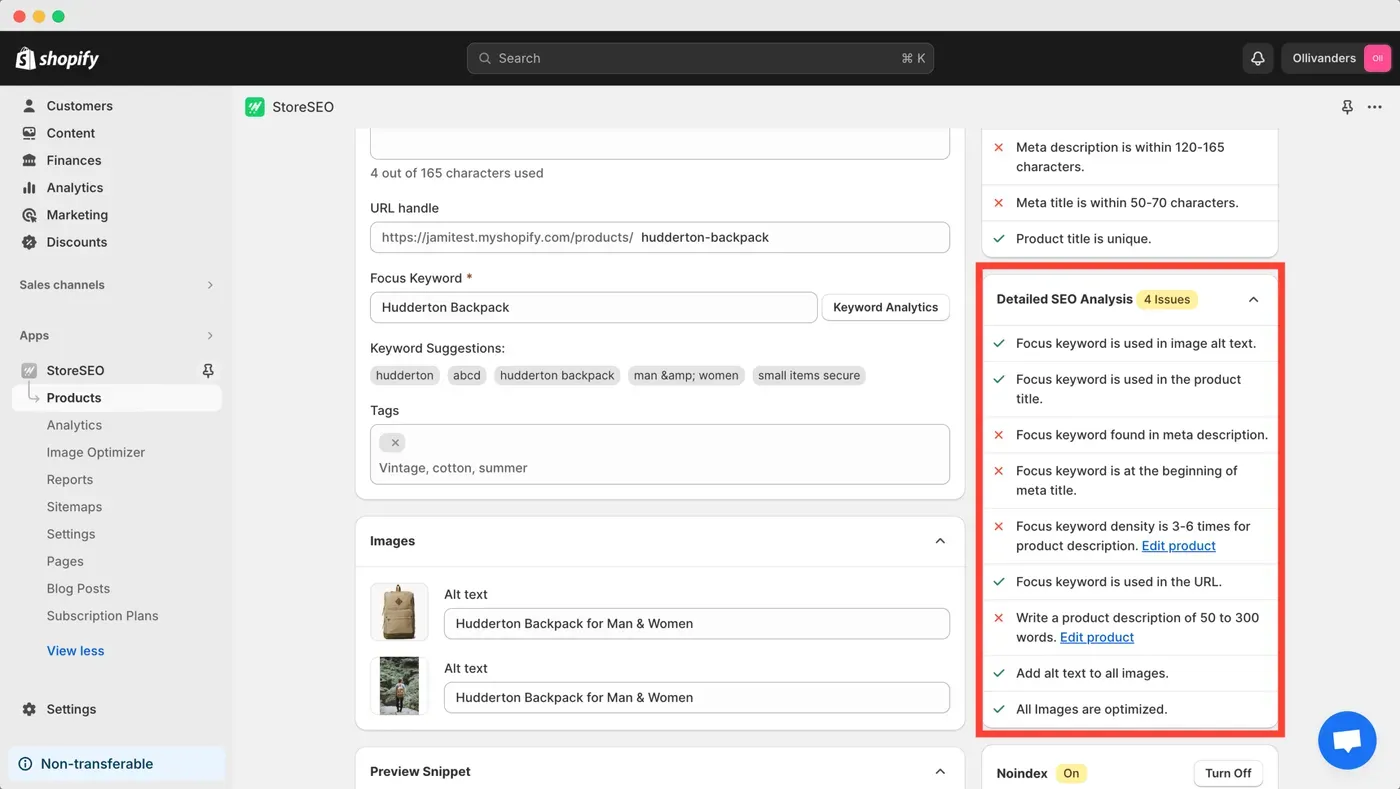Screen dimensions: 1400x789
Task: Select 'small items secure' keyword suggestion
Action: [x=809, y=376]
